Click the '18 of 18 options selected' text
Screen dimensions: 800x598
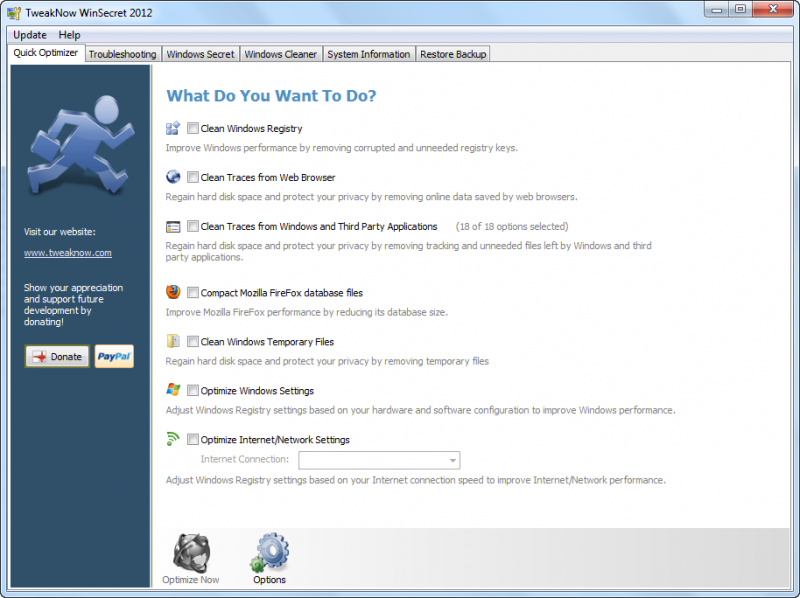[x=512, y=227]
